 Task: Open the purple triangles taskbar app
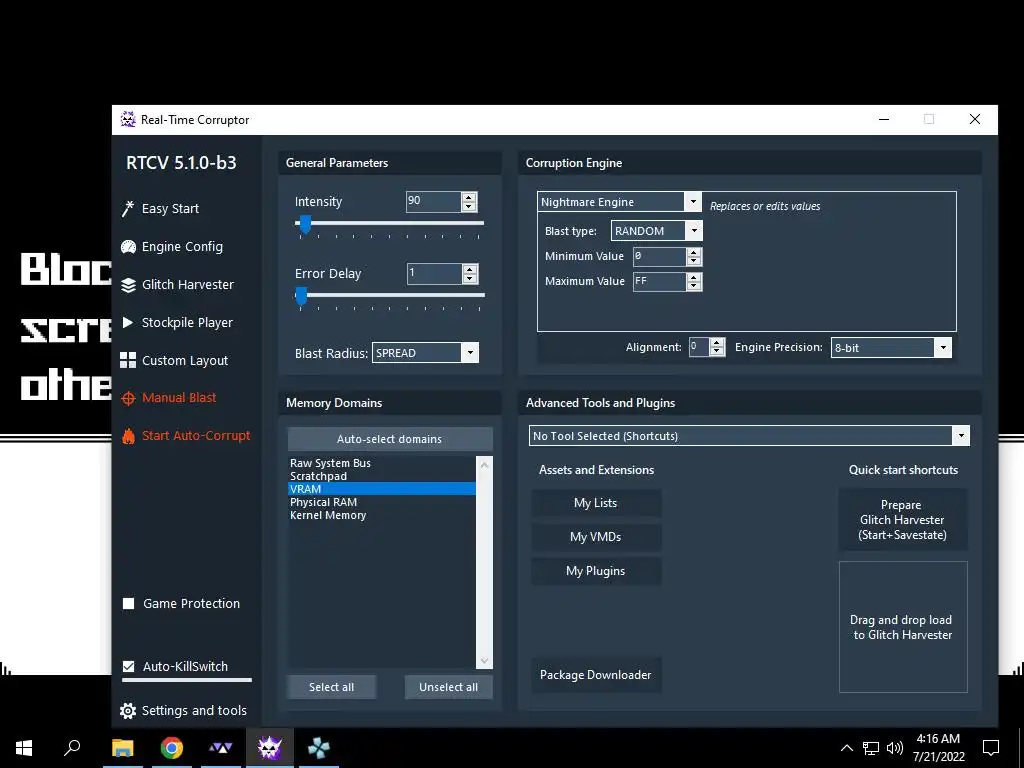point(221,748)
